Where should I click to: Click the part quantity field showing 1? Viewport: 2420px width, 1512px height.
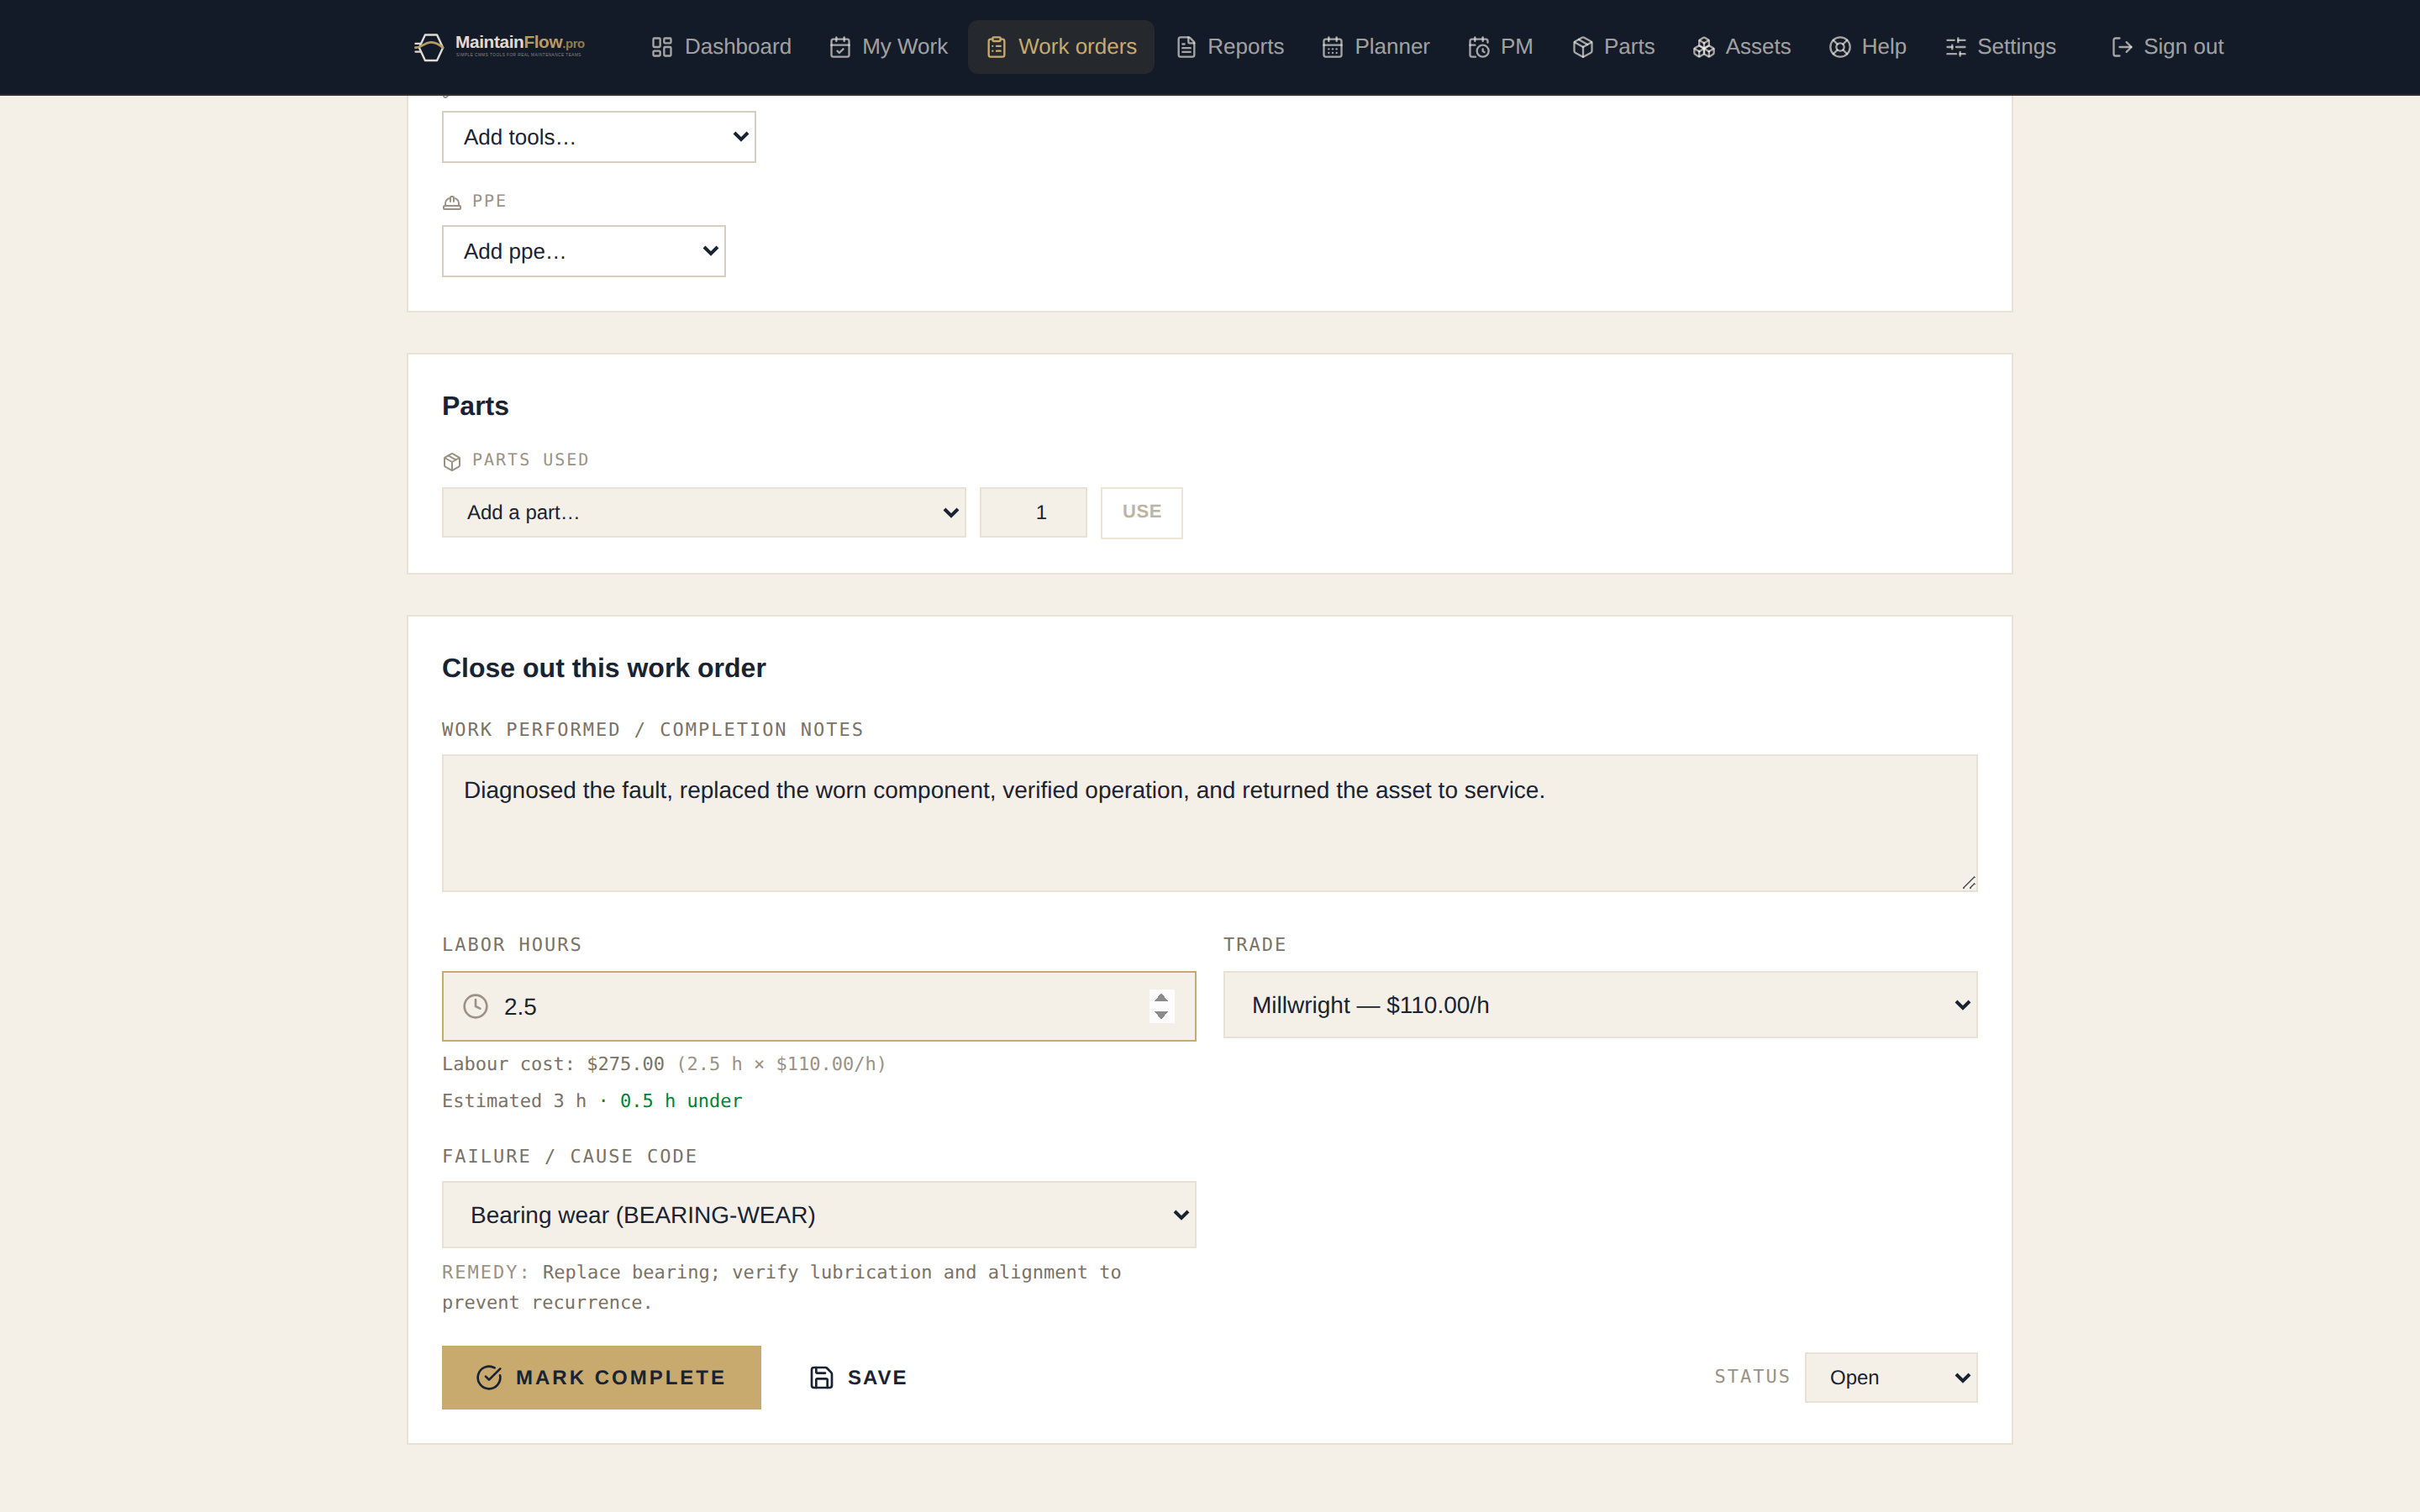(x=1033, y=512)
